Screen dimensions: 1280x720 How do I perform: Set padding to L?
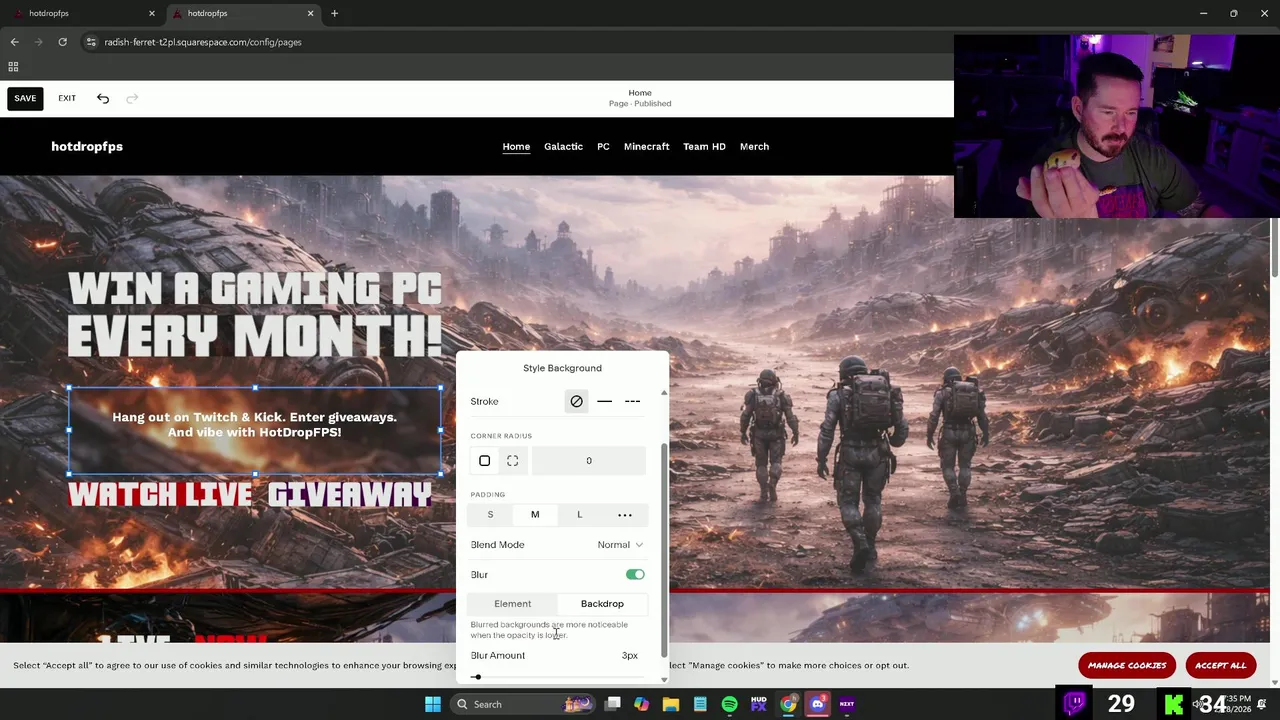pyautogui.click(x=579, y=515)
